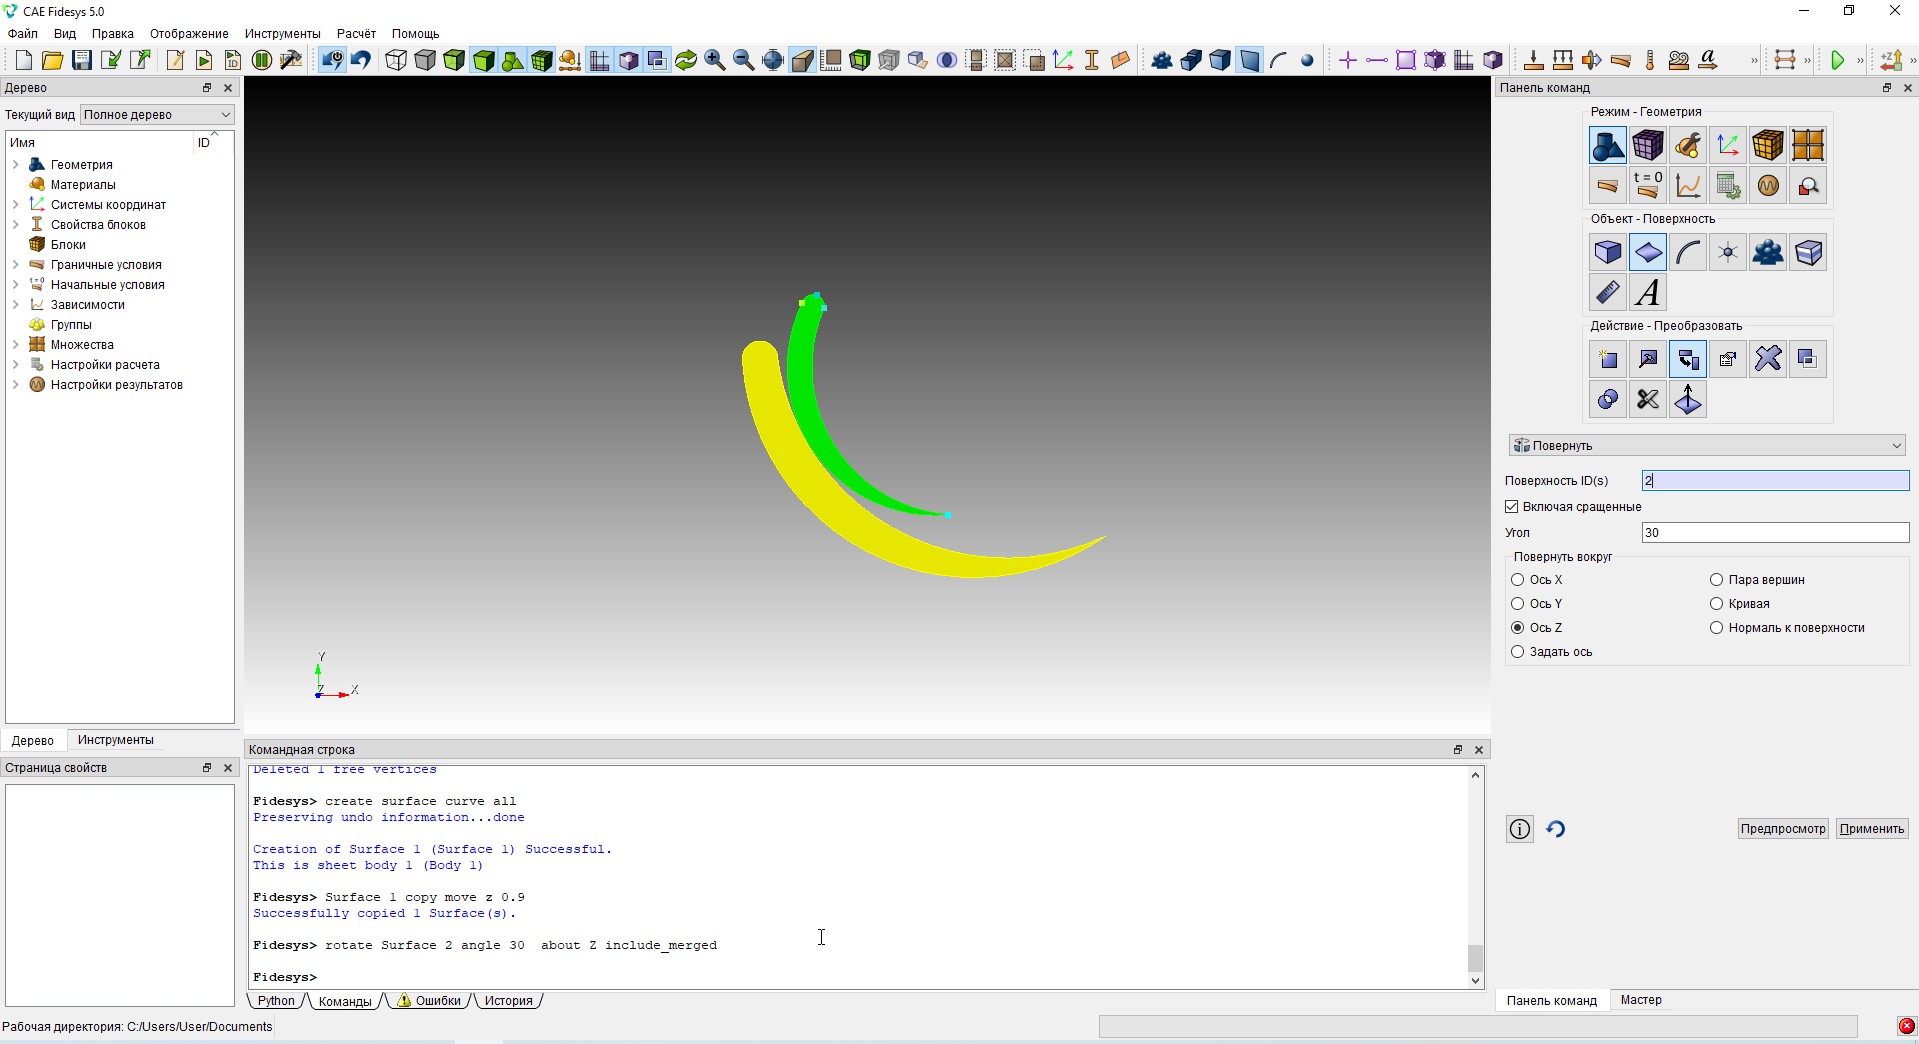Expand the 'Начальные условия' tree node
The width and height of the screenshot is (1919, 1044).
click(x=16, y=285)
